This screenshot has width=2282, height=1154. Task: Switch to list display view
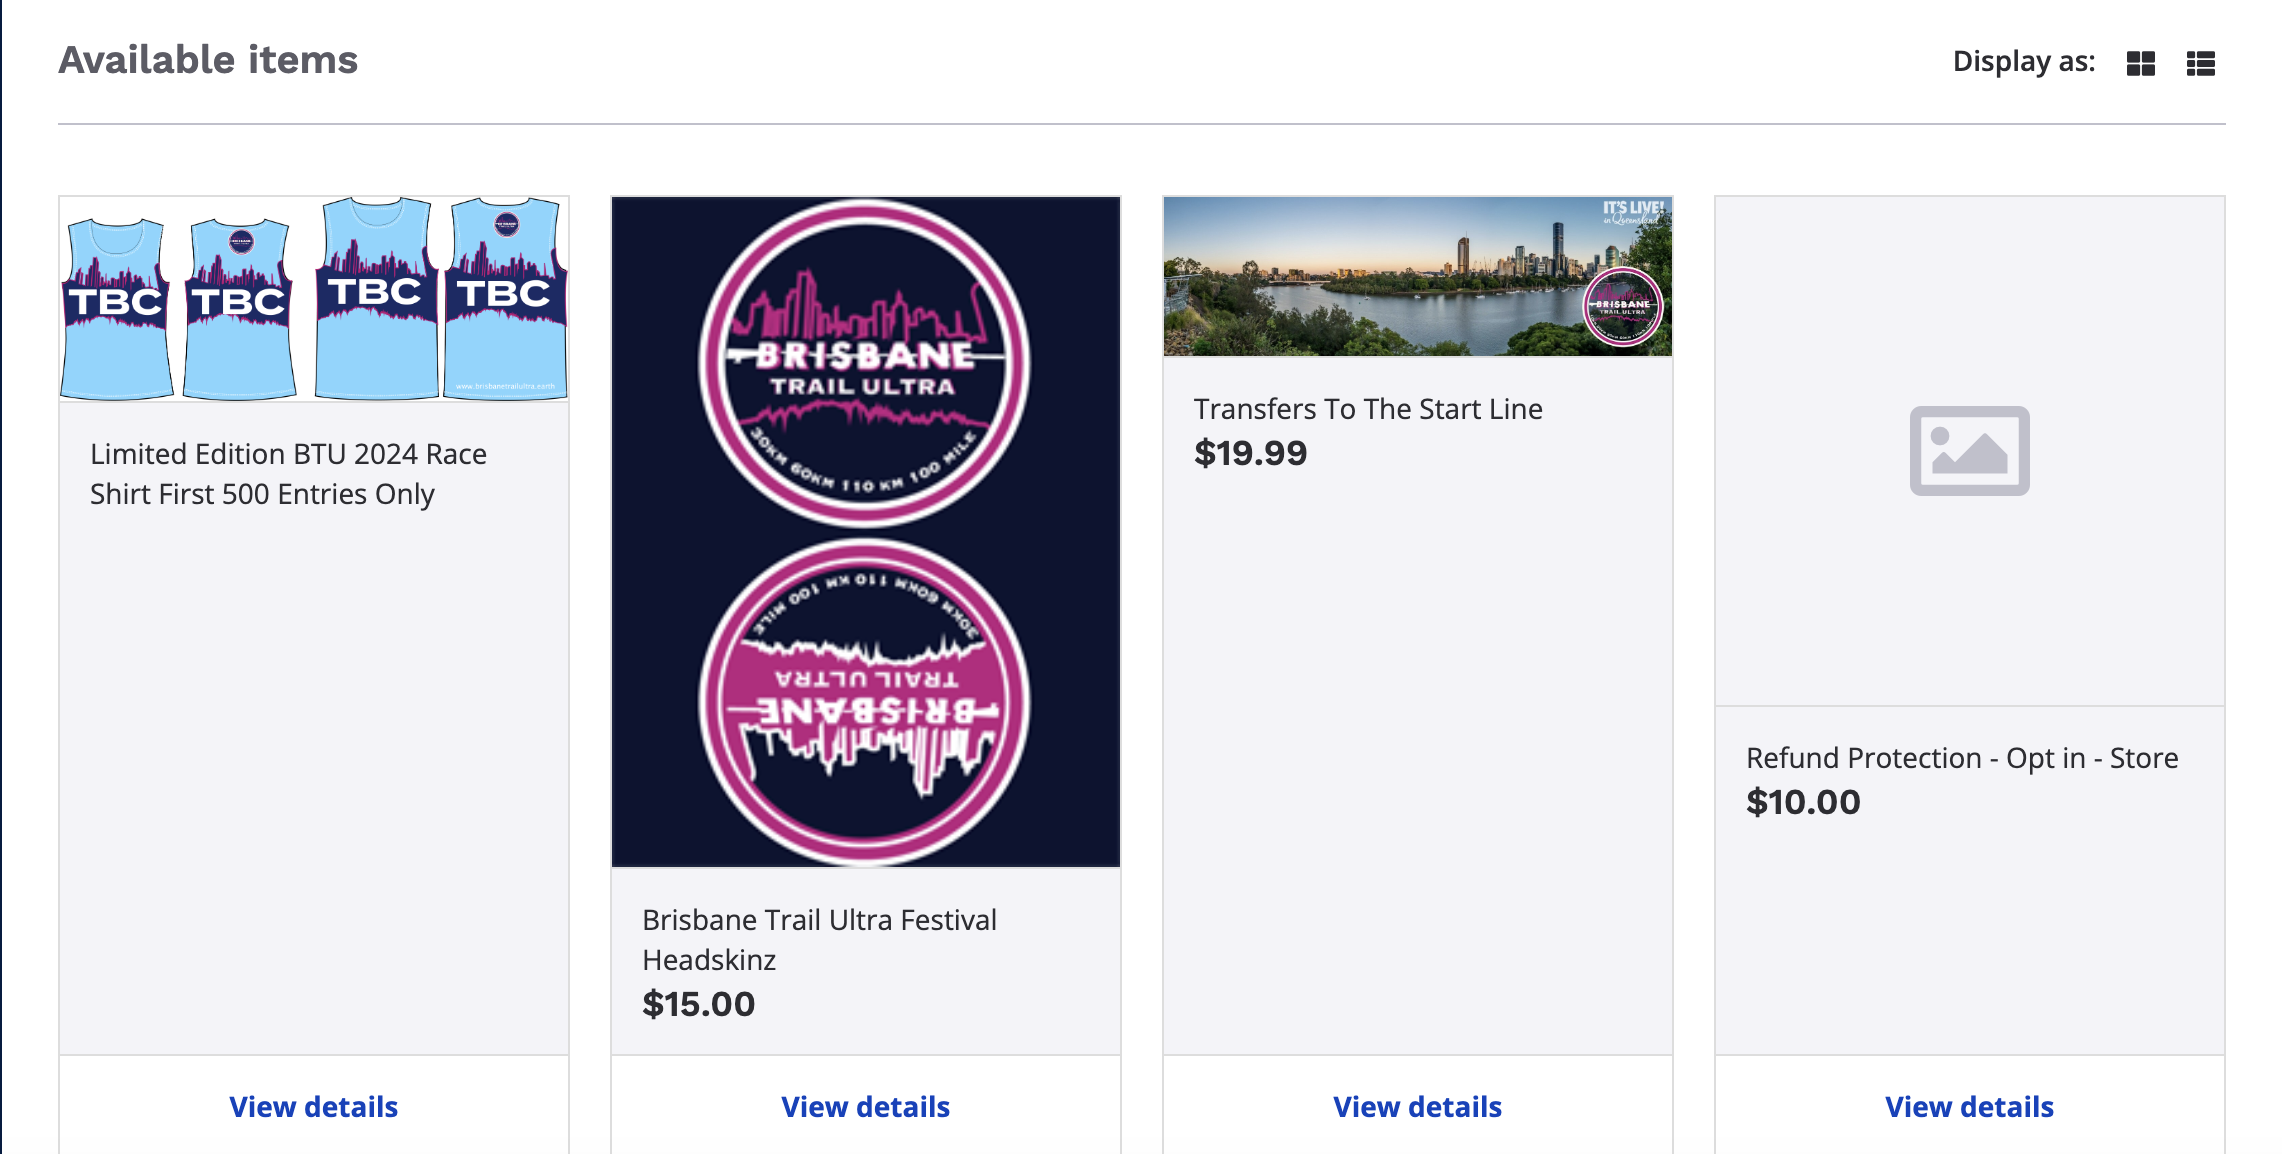[x=2200, y=63]
